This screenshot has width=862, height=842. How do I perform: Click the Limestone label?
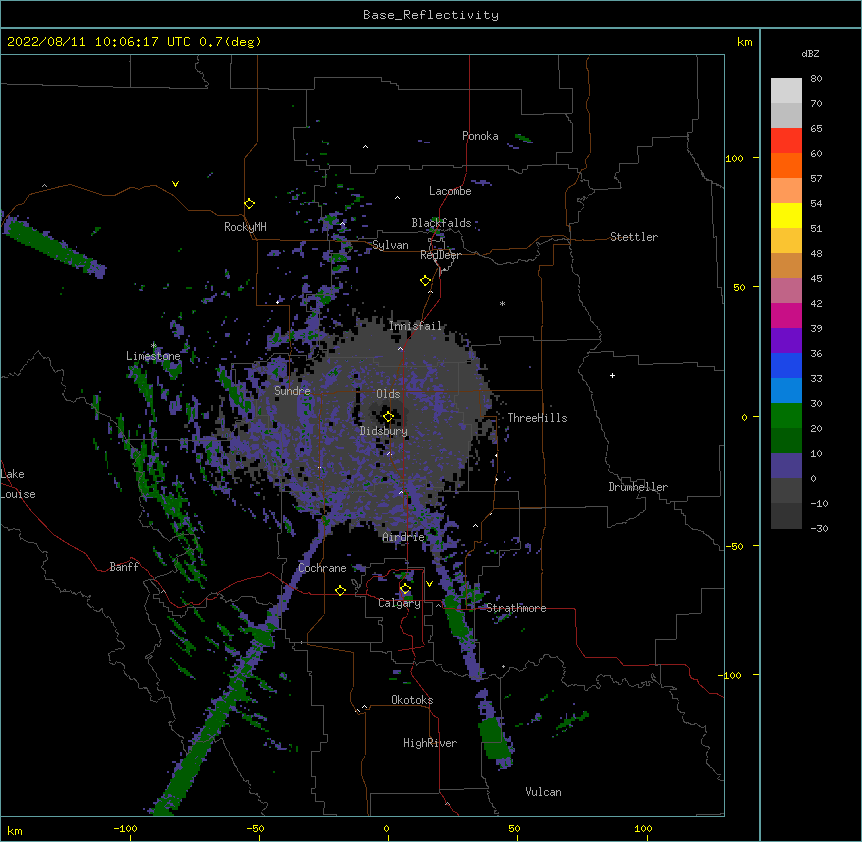tap(153, 356)
